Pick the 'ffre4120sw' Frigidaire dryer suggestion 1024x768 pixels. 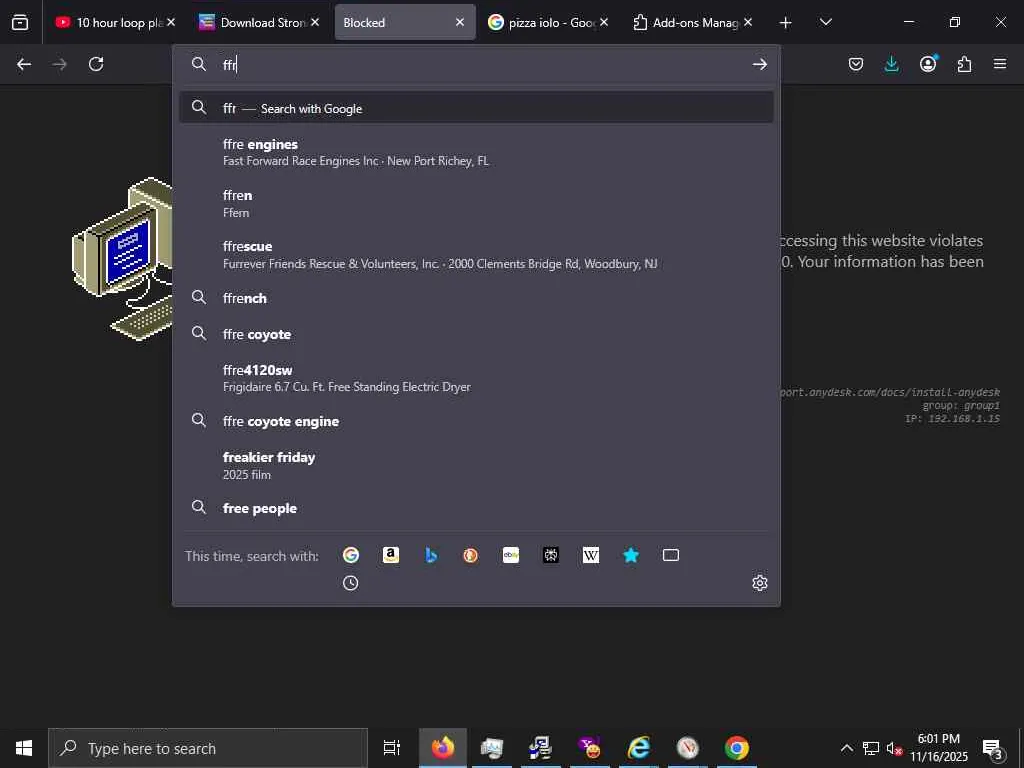(476, 377)
